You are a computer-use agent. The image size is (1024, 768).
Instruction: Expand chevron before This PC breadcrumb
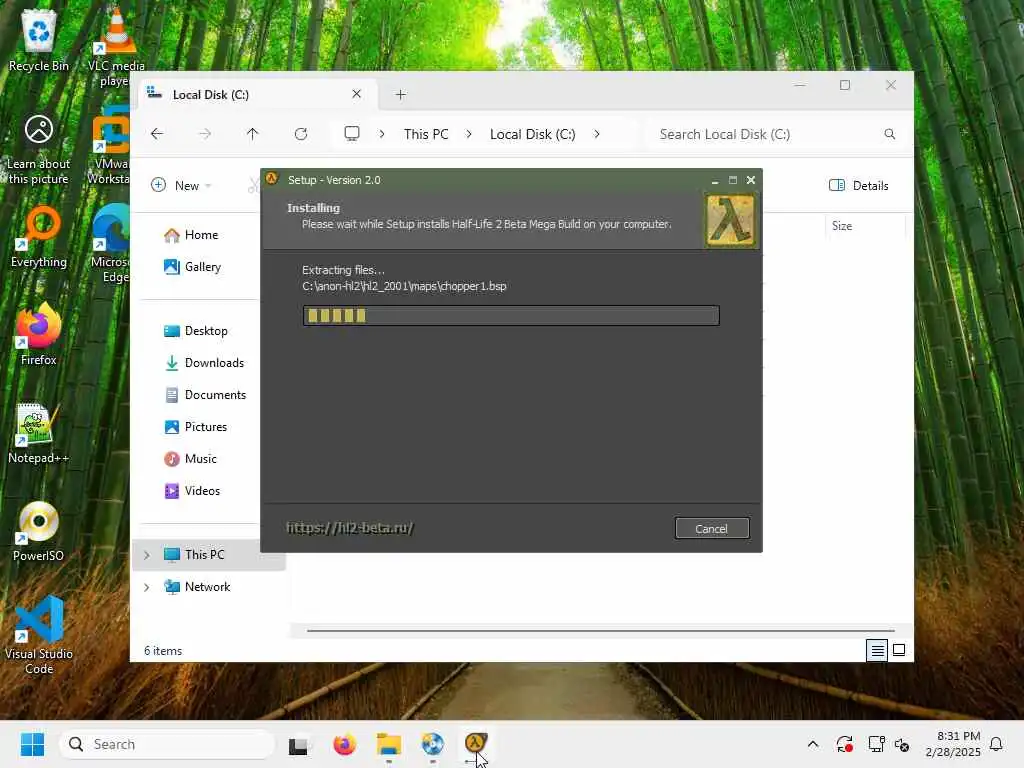coord(382,134)
